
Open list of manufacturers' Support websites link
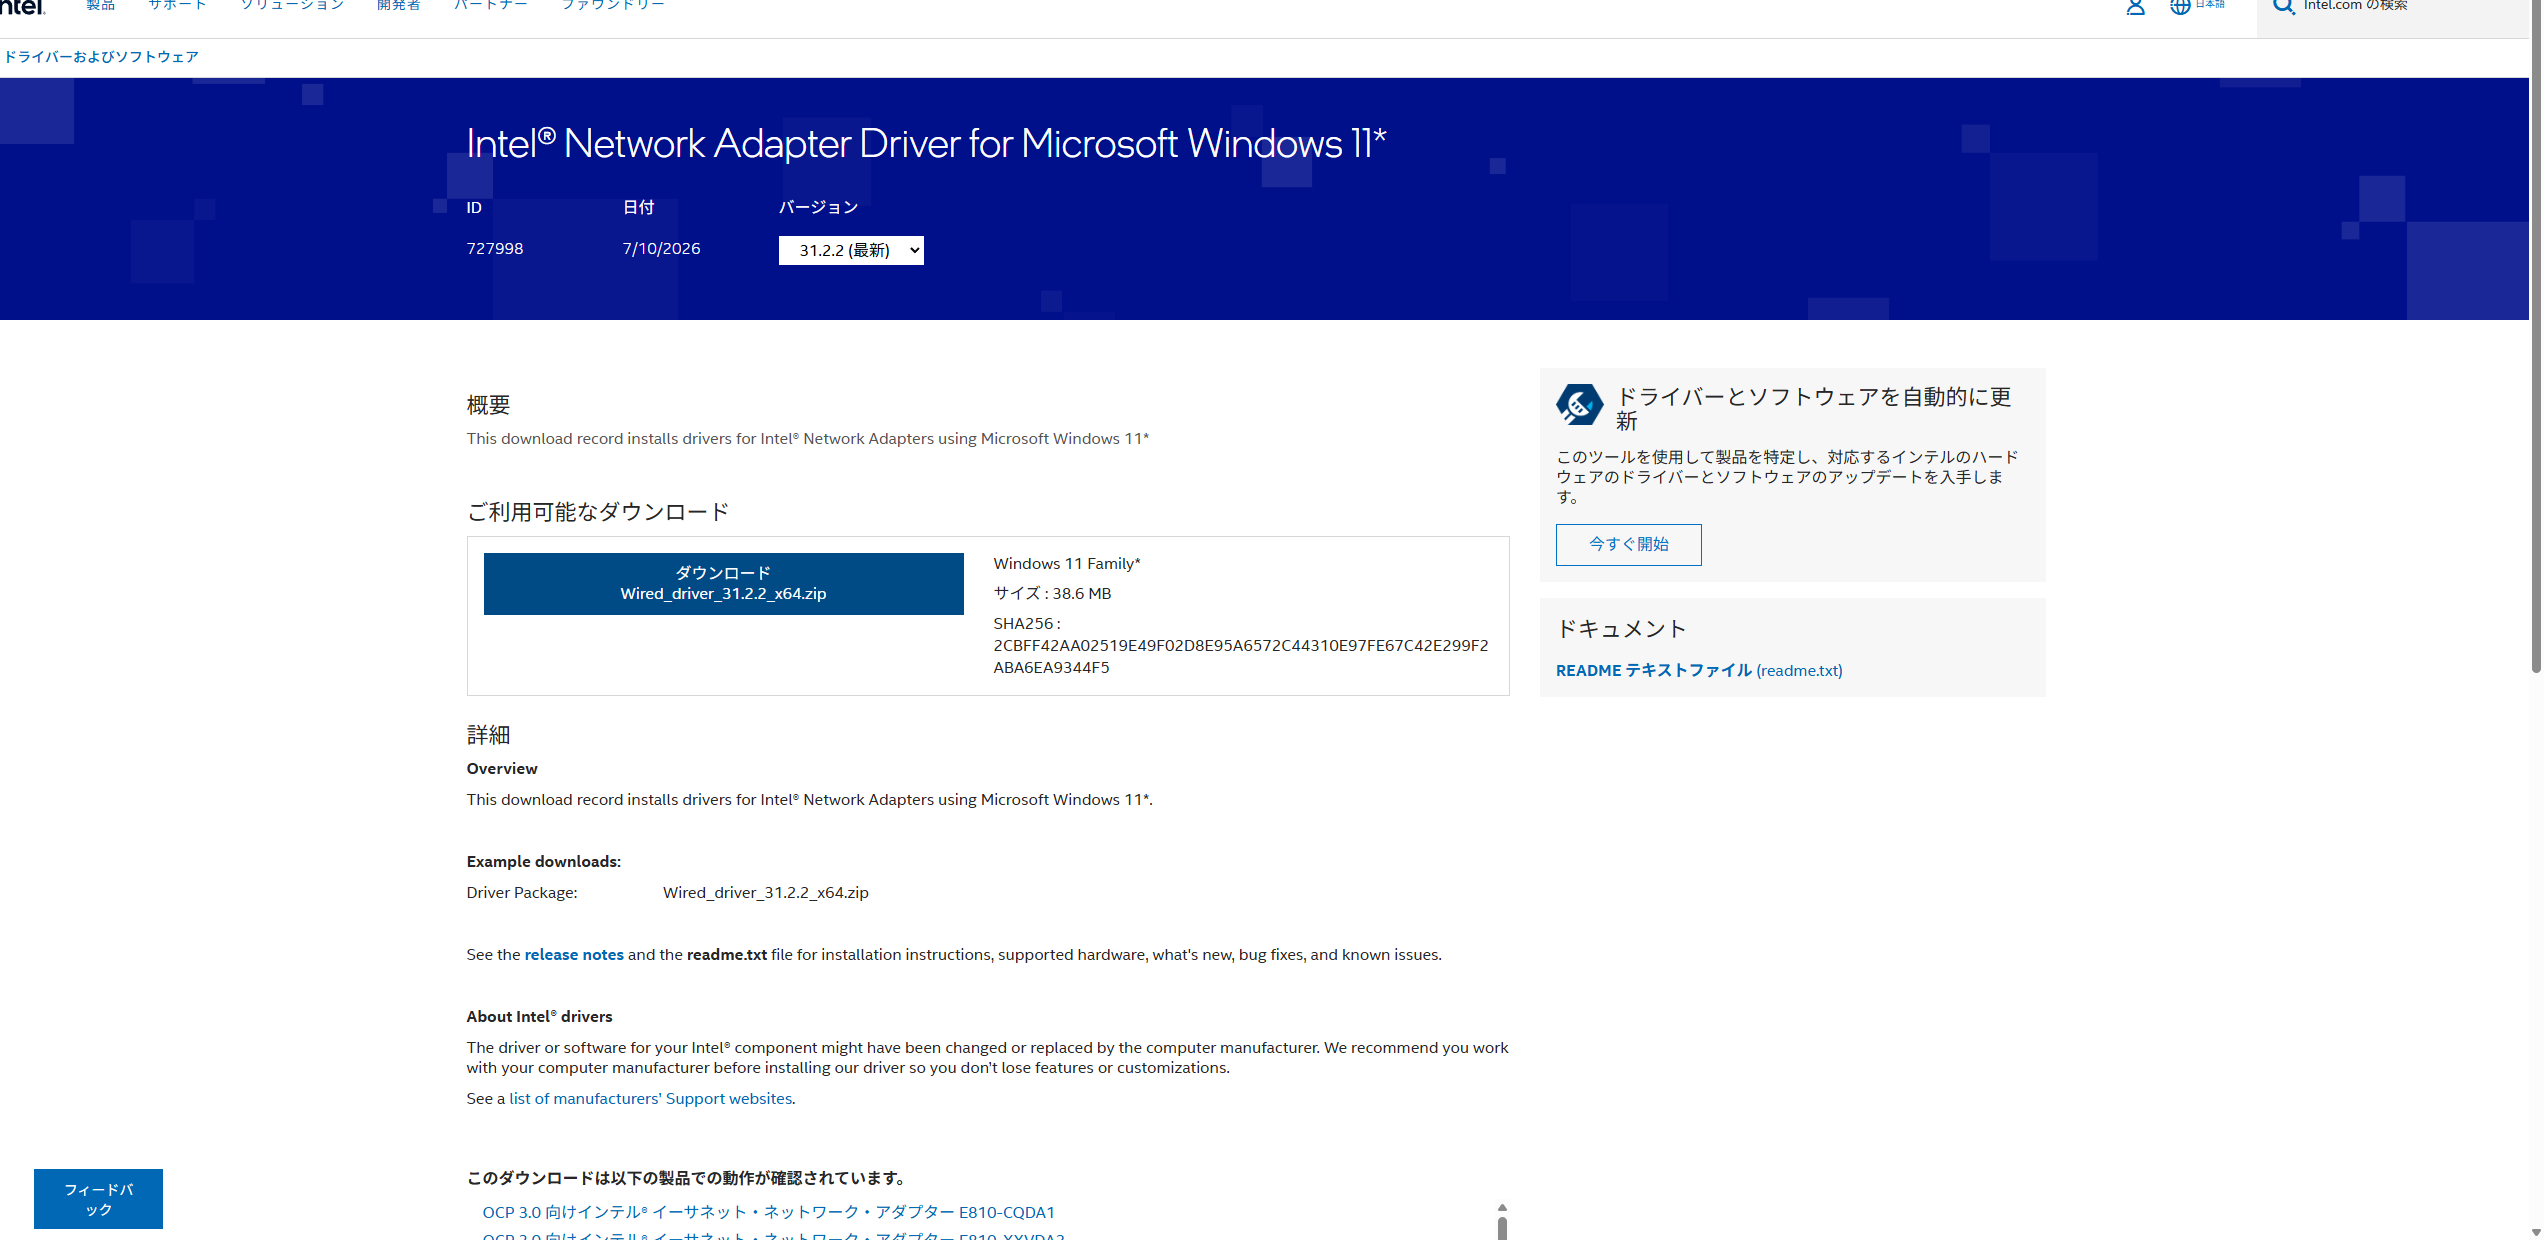(651, 1099)
